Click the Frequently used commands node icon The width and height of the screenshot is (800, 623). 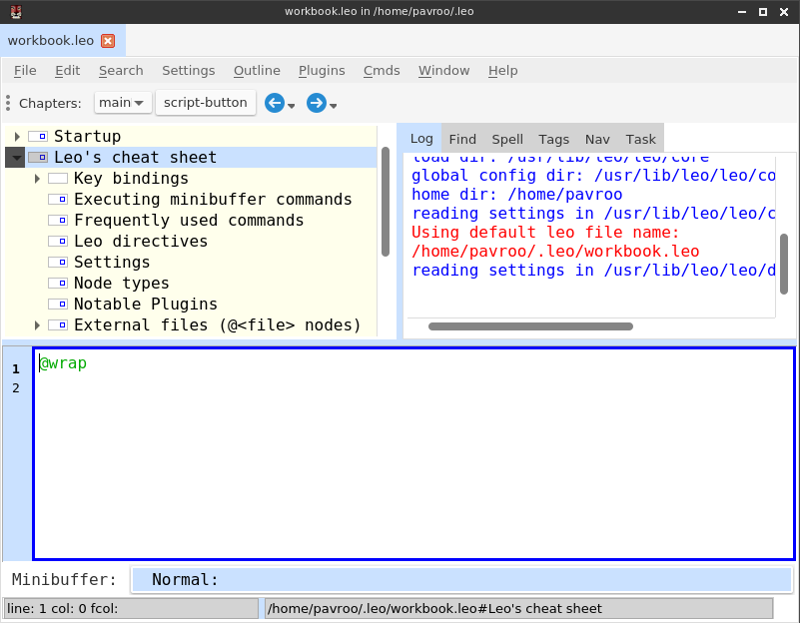click(58, 220)
